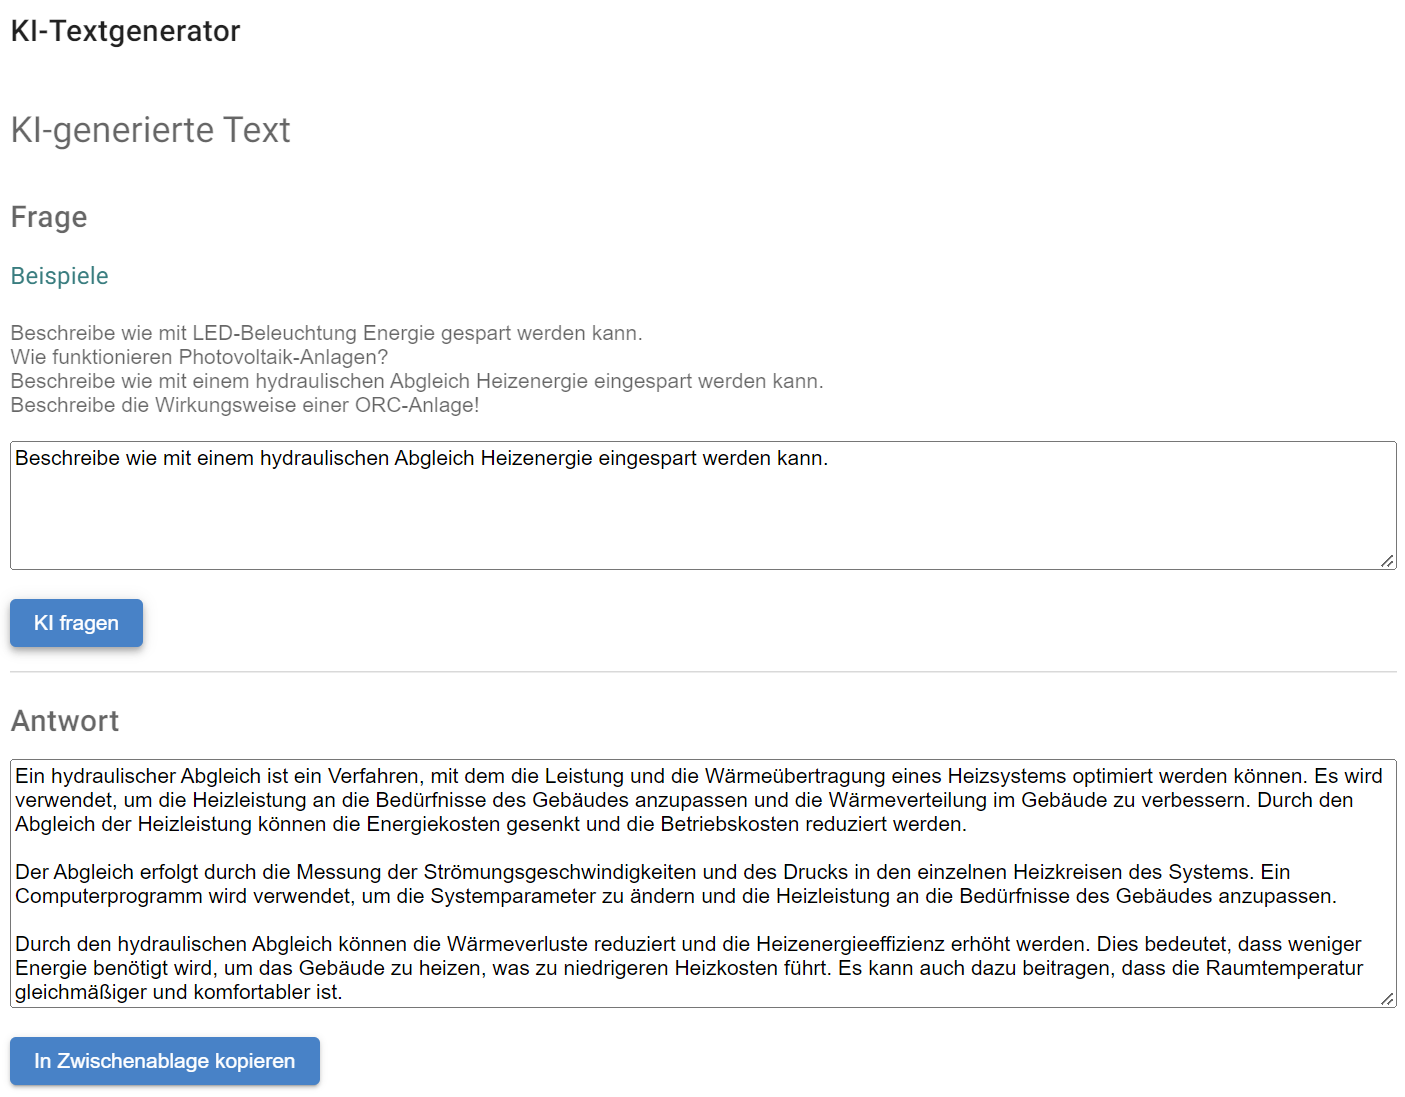The width and height of the screenshot is (1405, 1097).
Task: Grab the question textarea resize handle
Action: (x=1387, y=561)
